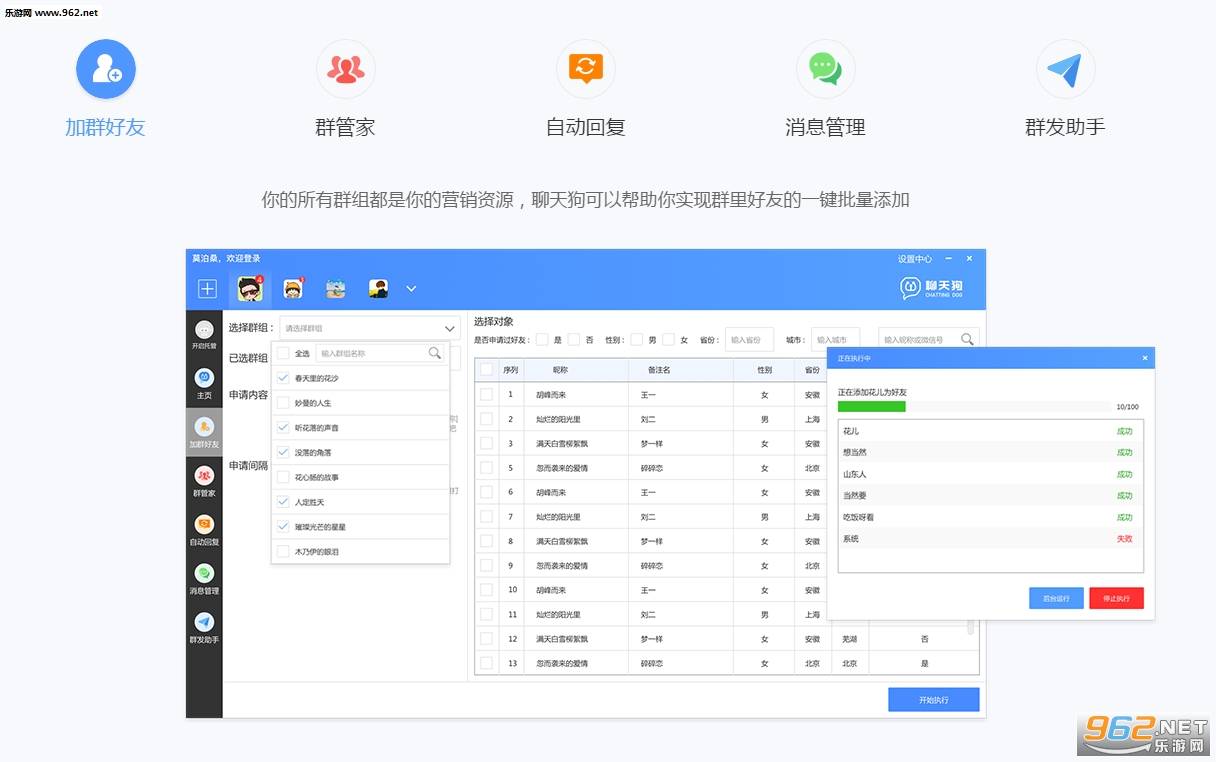This screenshot has height=762, width=1216.
Task: Select the first avatar with badge 4
Action: [250, 289]
